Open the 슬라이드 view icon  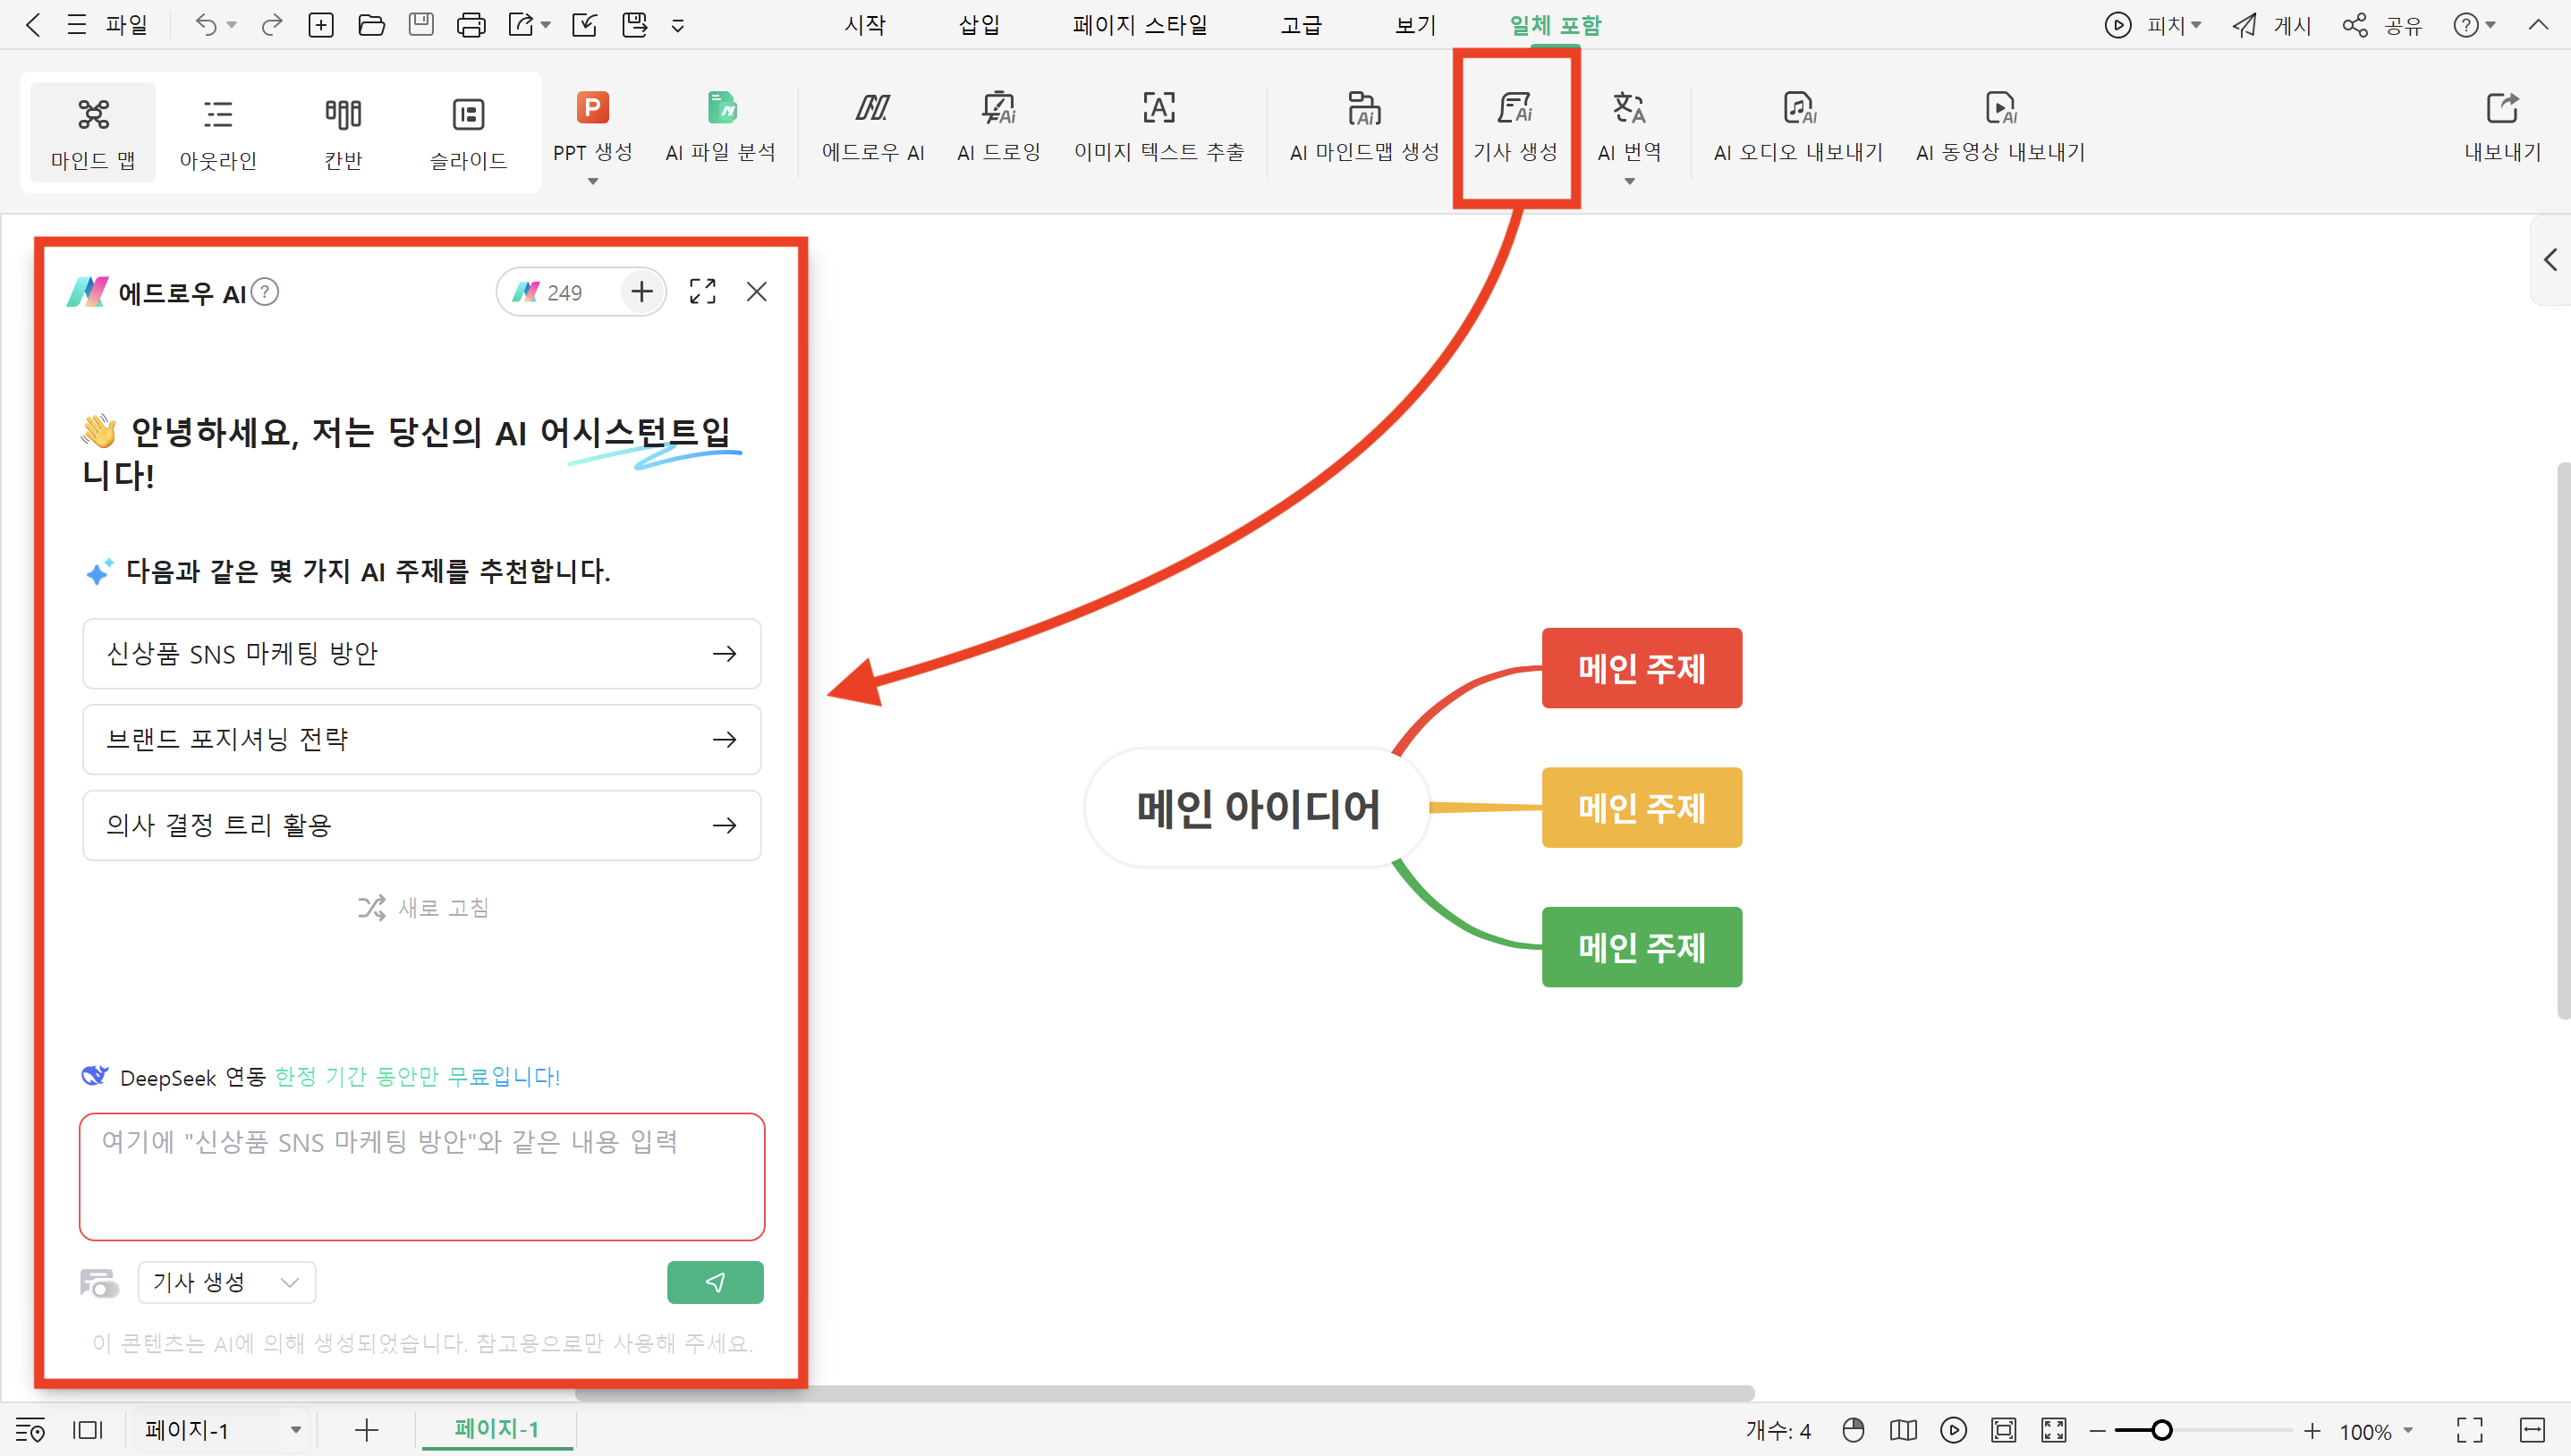[x=468, y=131]
